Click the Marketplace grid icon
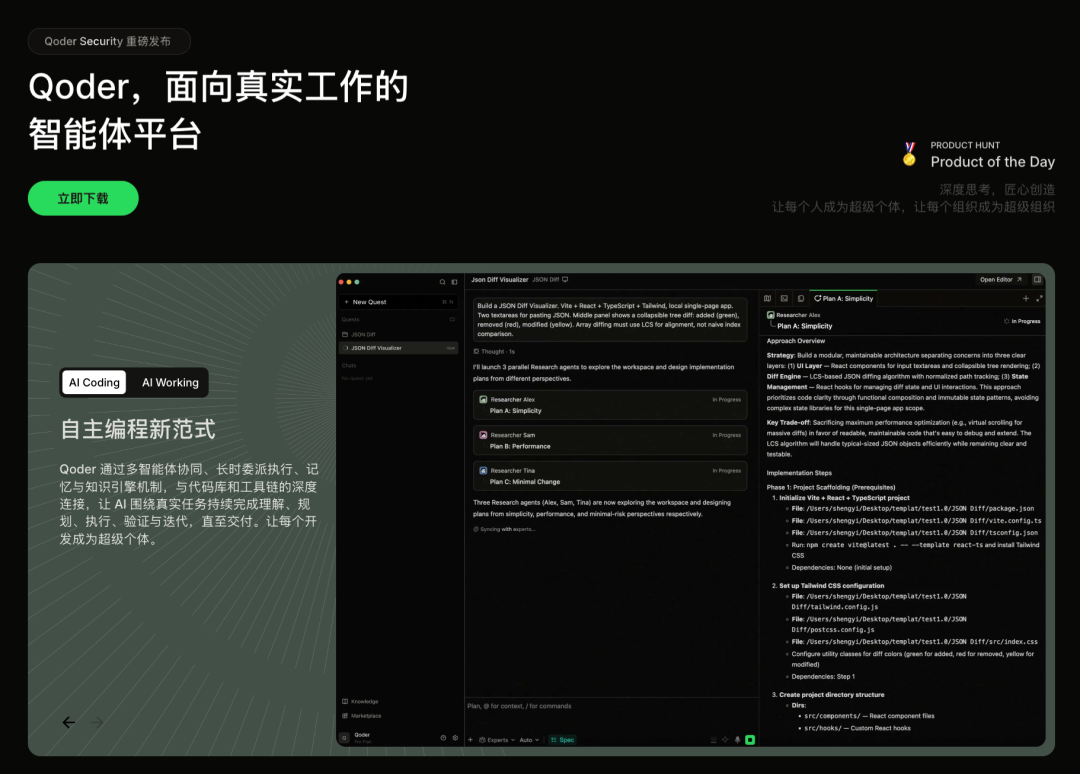The image size is (1080, 774). click(345, 716)
